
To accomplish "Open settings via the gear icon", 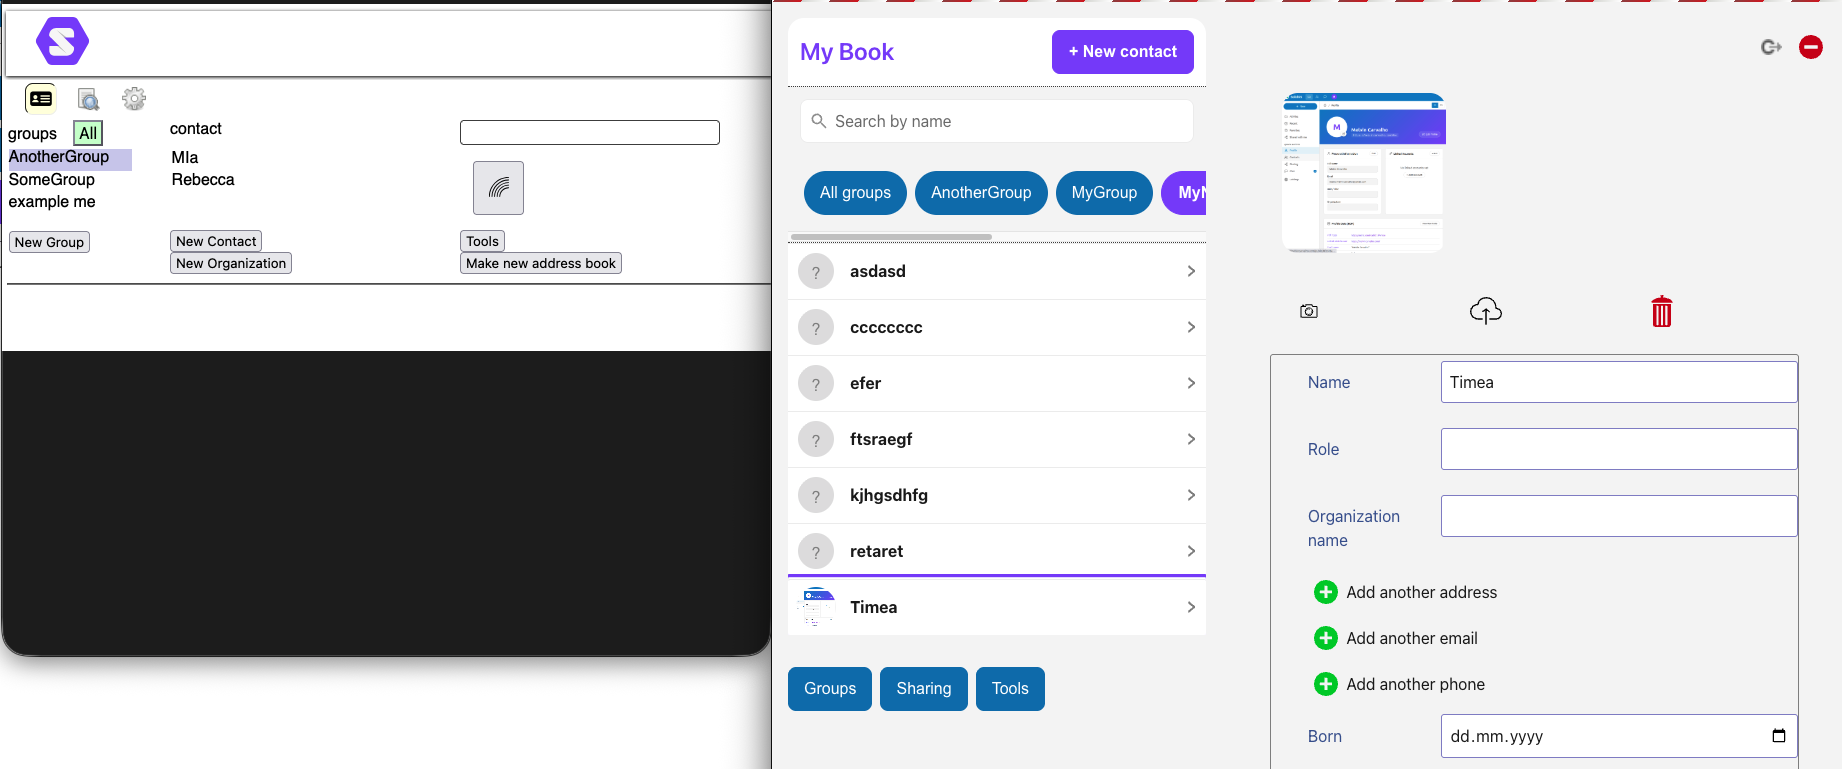I will tap(134, 98).
